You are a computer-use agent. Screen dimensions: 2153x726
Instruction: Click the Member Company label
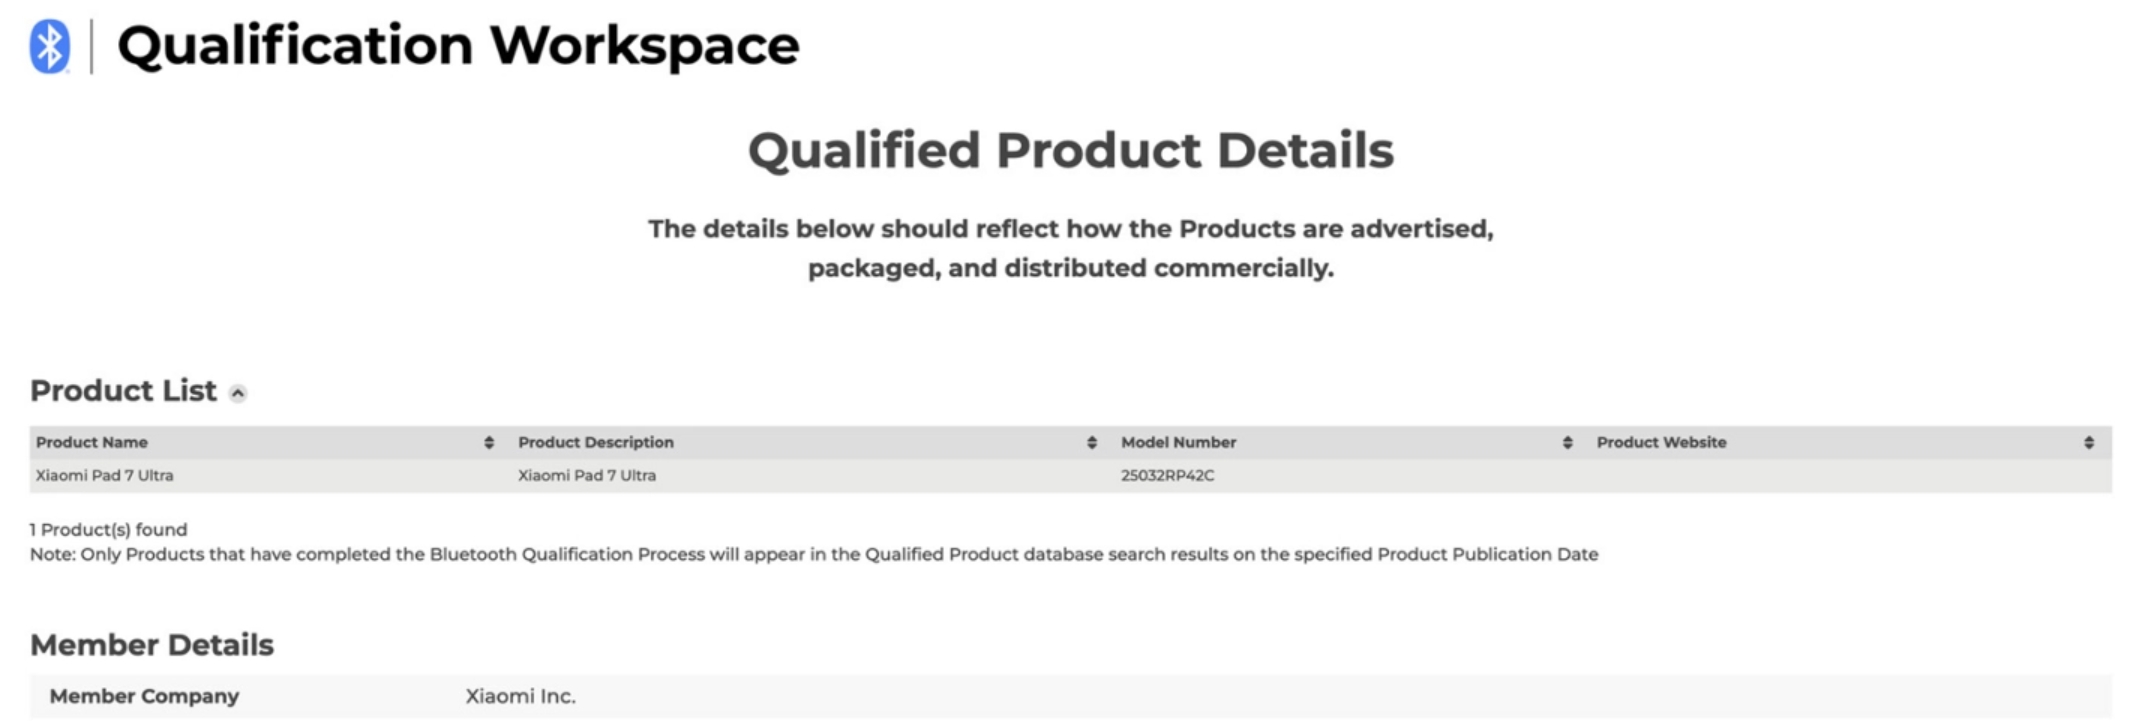coord(144,696)
